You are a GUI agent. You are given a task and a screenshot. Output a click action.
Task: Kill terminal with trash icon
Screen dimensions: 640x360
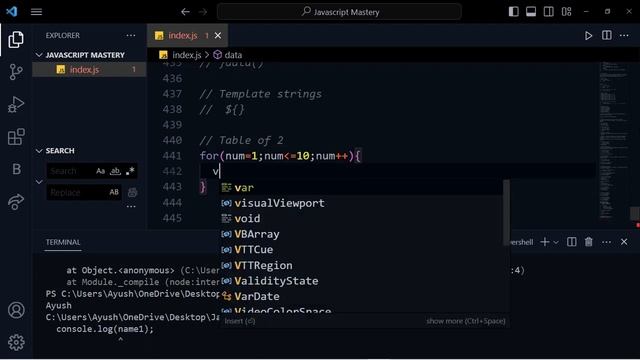click(x=589, y=242)
